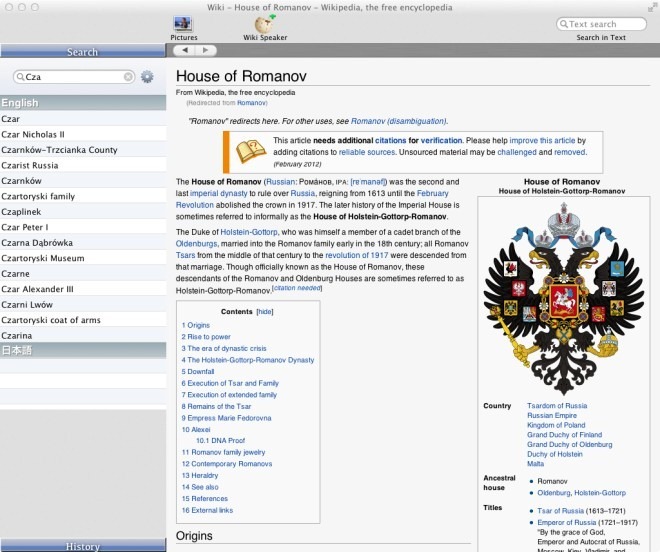Screen dimensions: 660x552
Task: Open the Pictures toolbar icon
Action: [184, 24]
